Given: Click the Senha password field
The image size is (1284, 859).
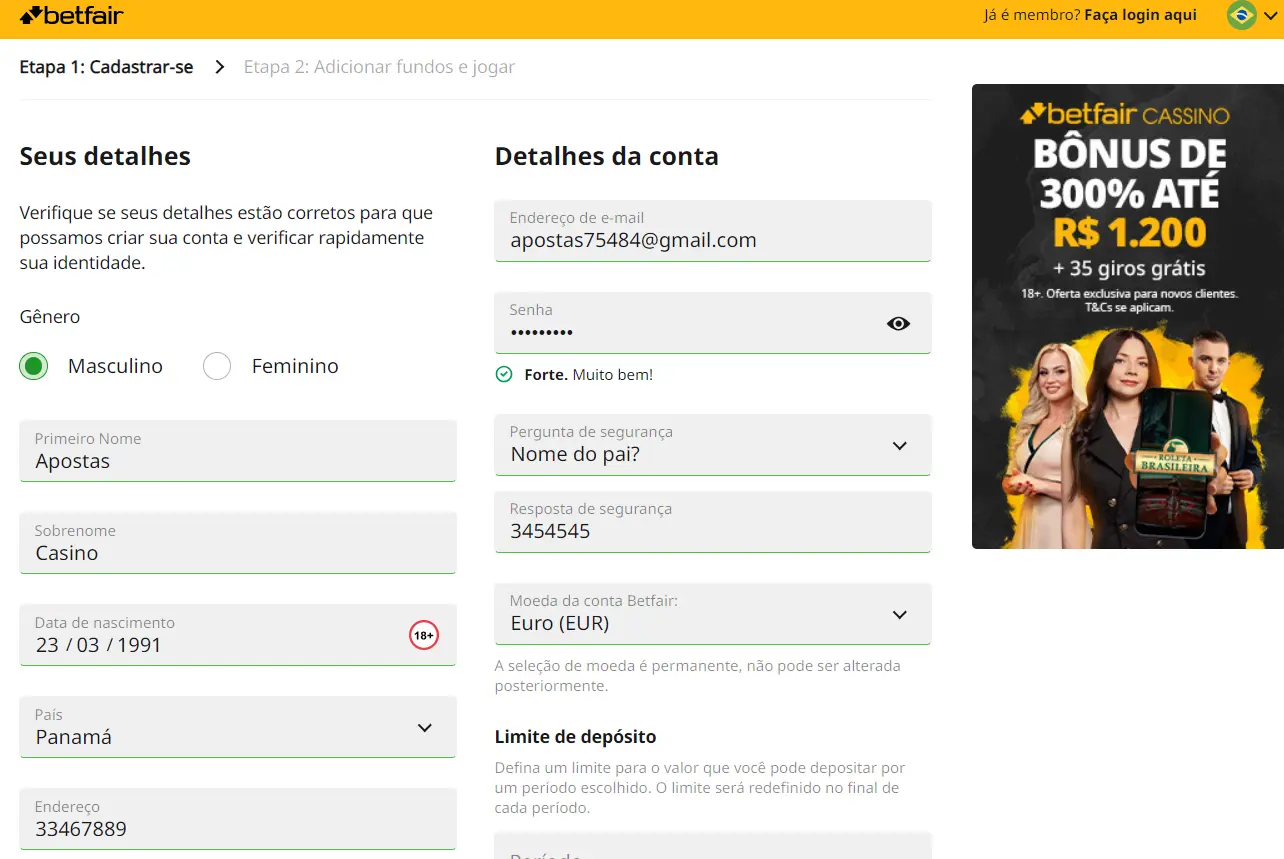Looking at the screenshot, I should (713, 323).
